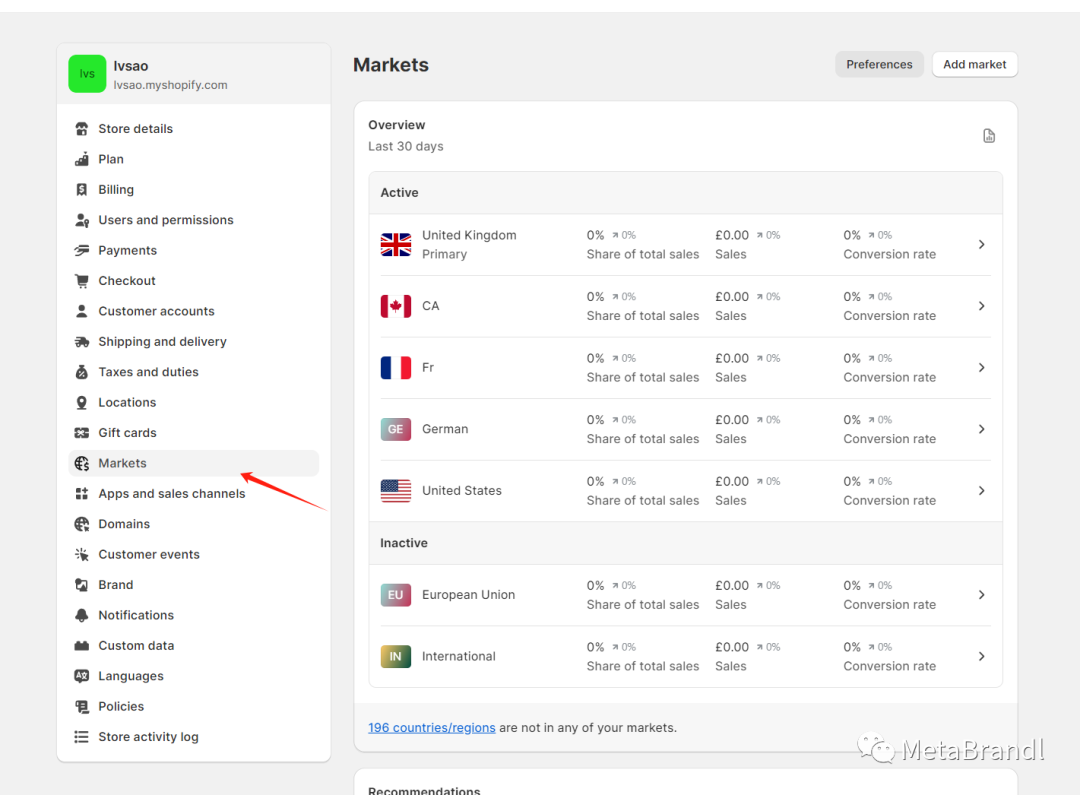
Task: Expand the International market chevron
Action: pos(982,657)
